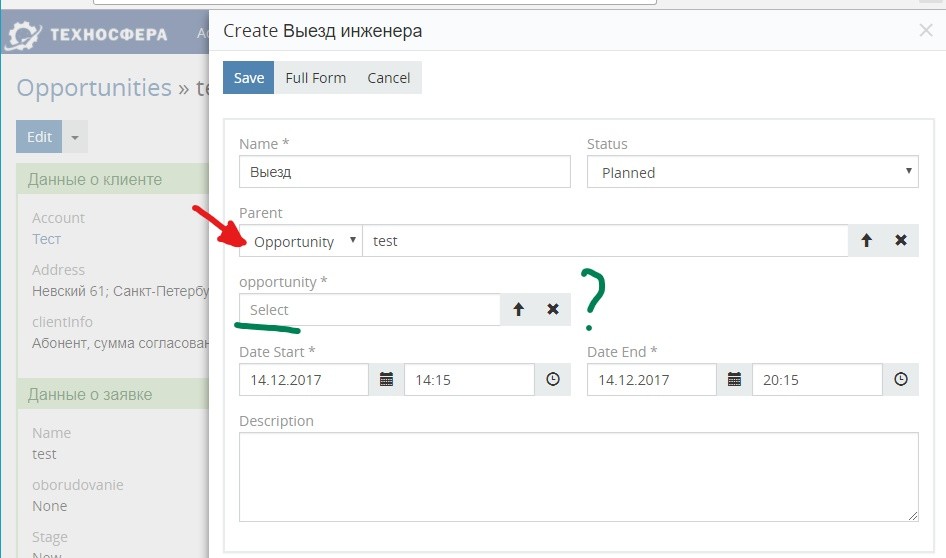The width and height of the screenshot is (946, 558).
Task: Click the Parent field select arrow icon
Action: (866, 241)
